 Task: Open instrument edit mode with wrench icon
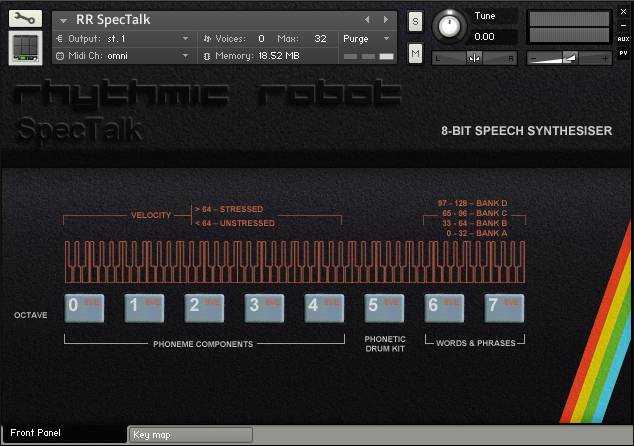[25, 19]
